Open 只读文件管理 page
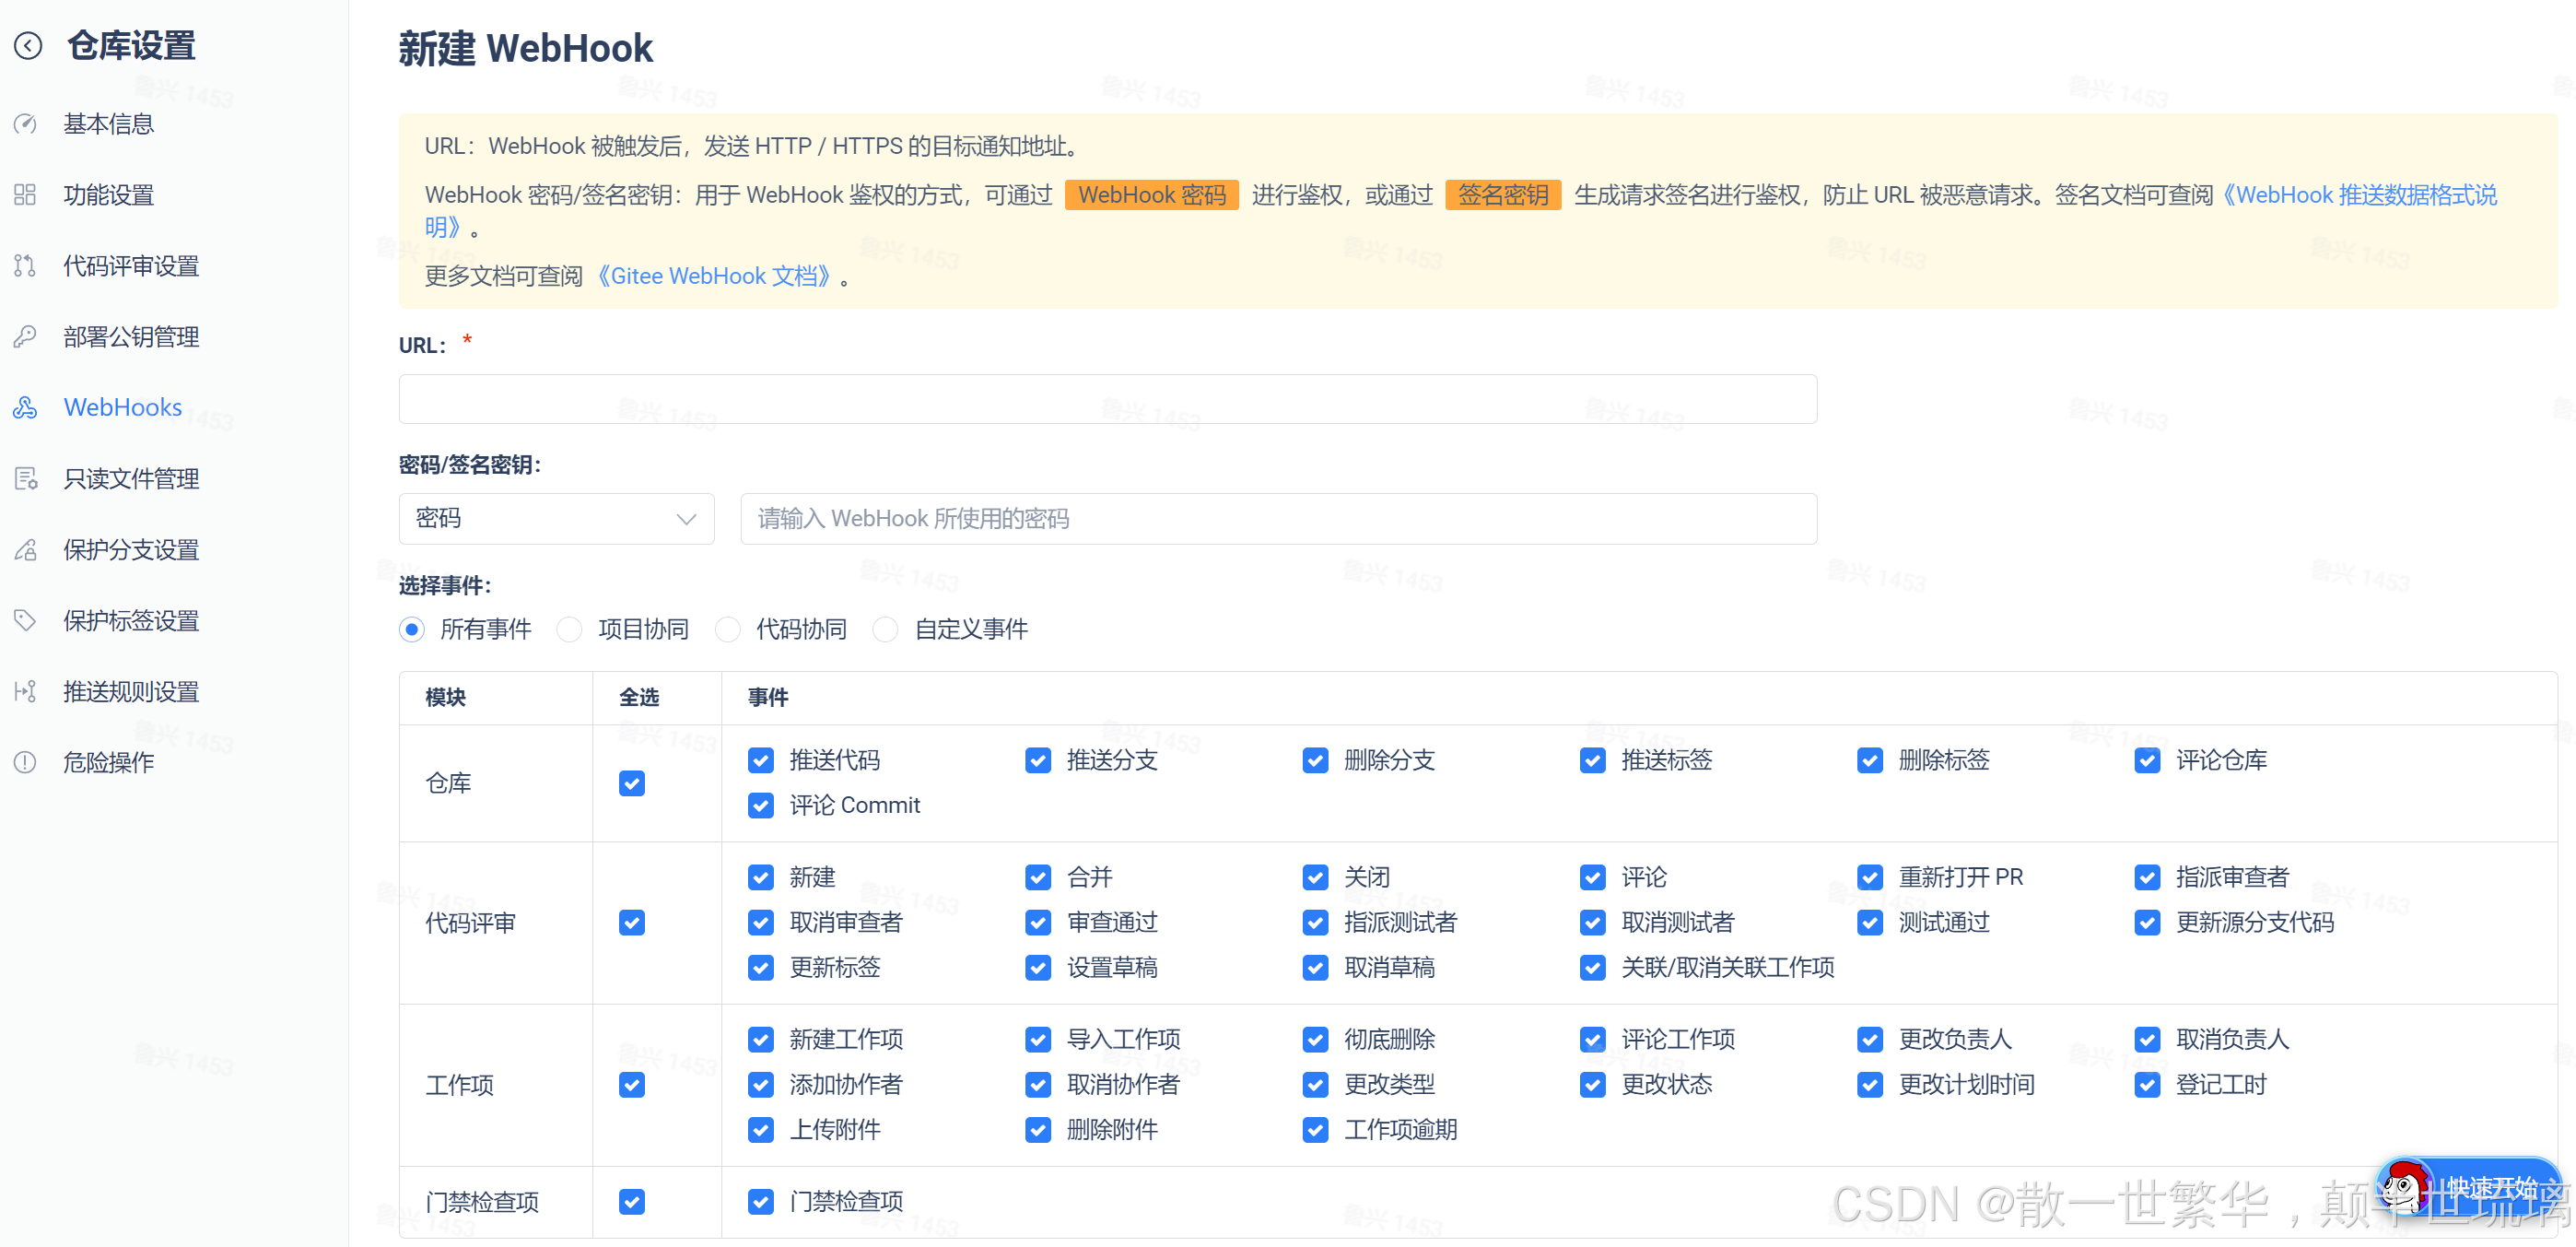The width and height of the screenshot is (2576, 1247). point(131,479)
